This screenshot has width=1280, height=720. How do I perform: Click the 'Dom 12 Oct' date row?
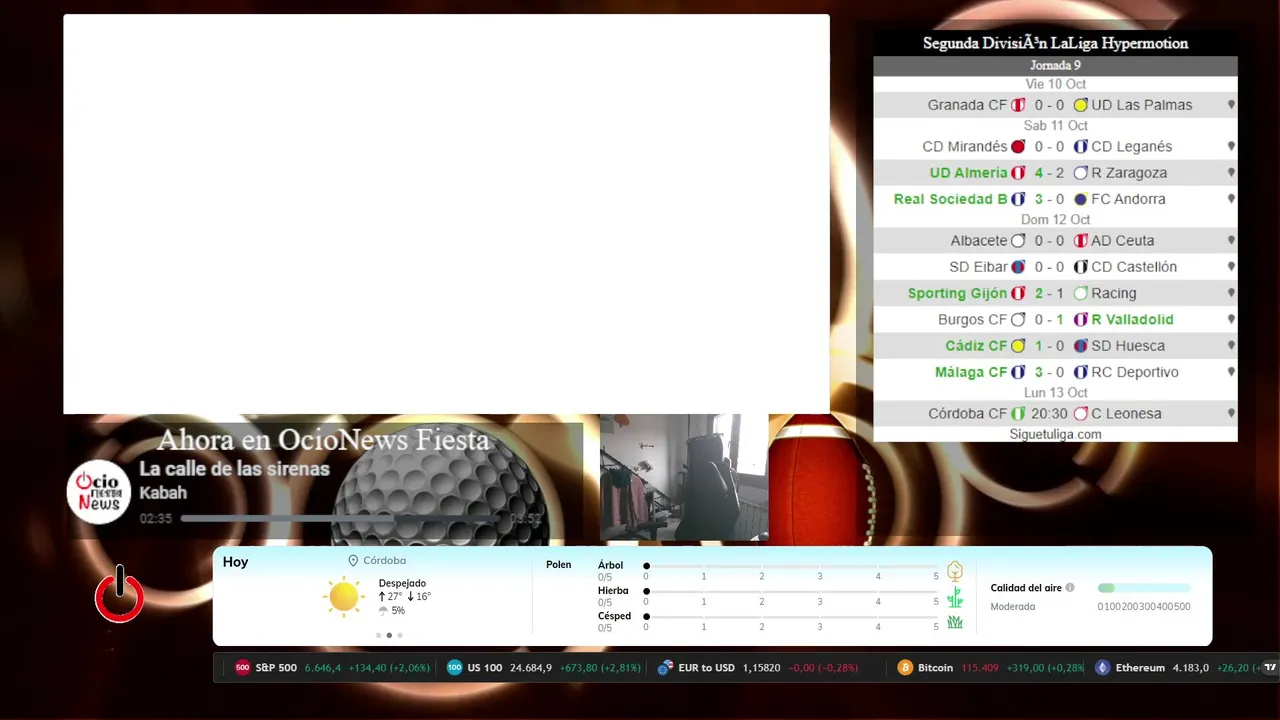click(x=1055, y=220)
